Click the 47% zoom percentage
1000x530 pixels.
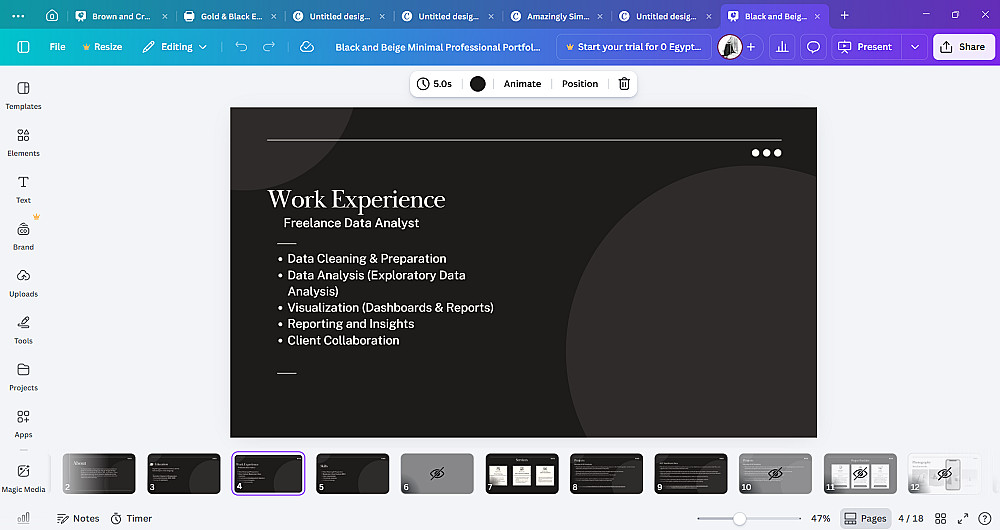820,519
